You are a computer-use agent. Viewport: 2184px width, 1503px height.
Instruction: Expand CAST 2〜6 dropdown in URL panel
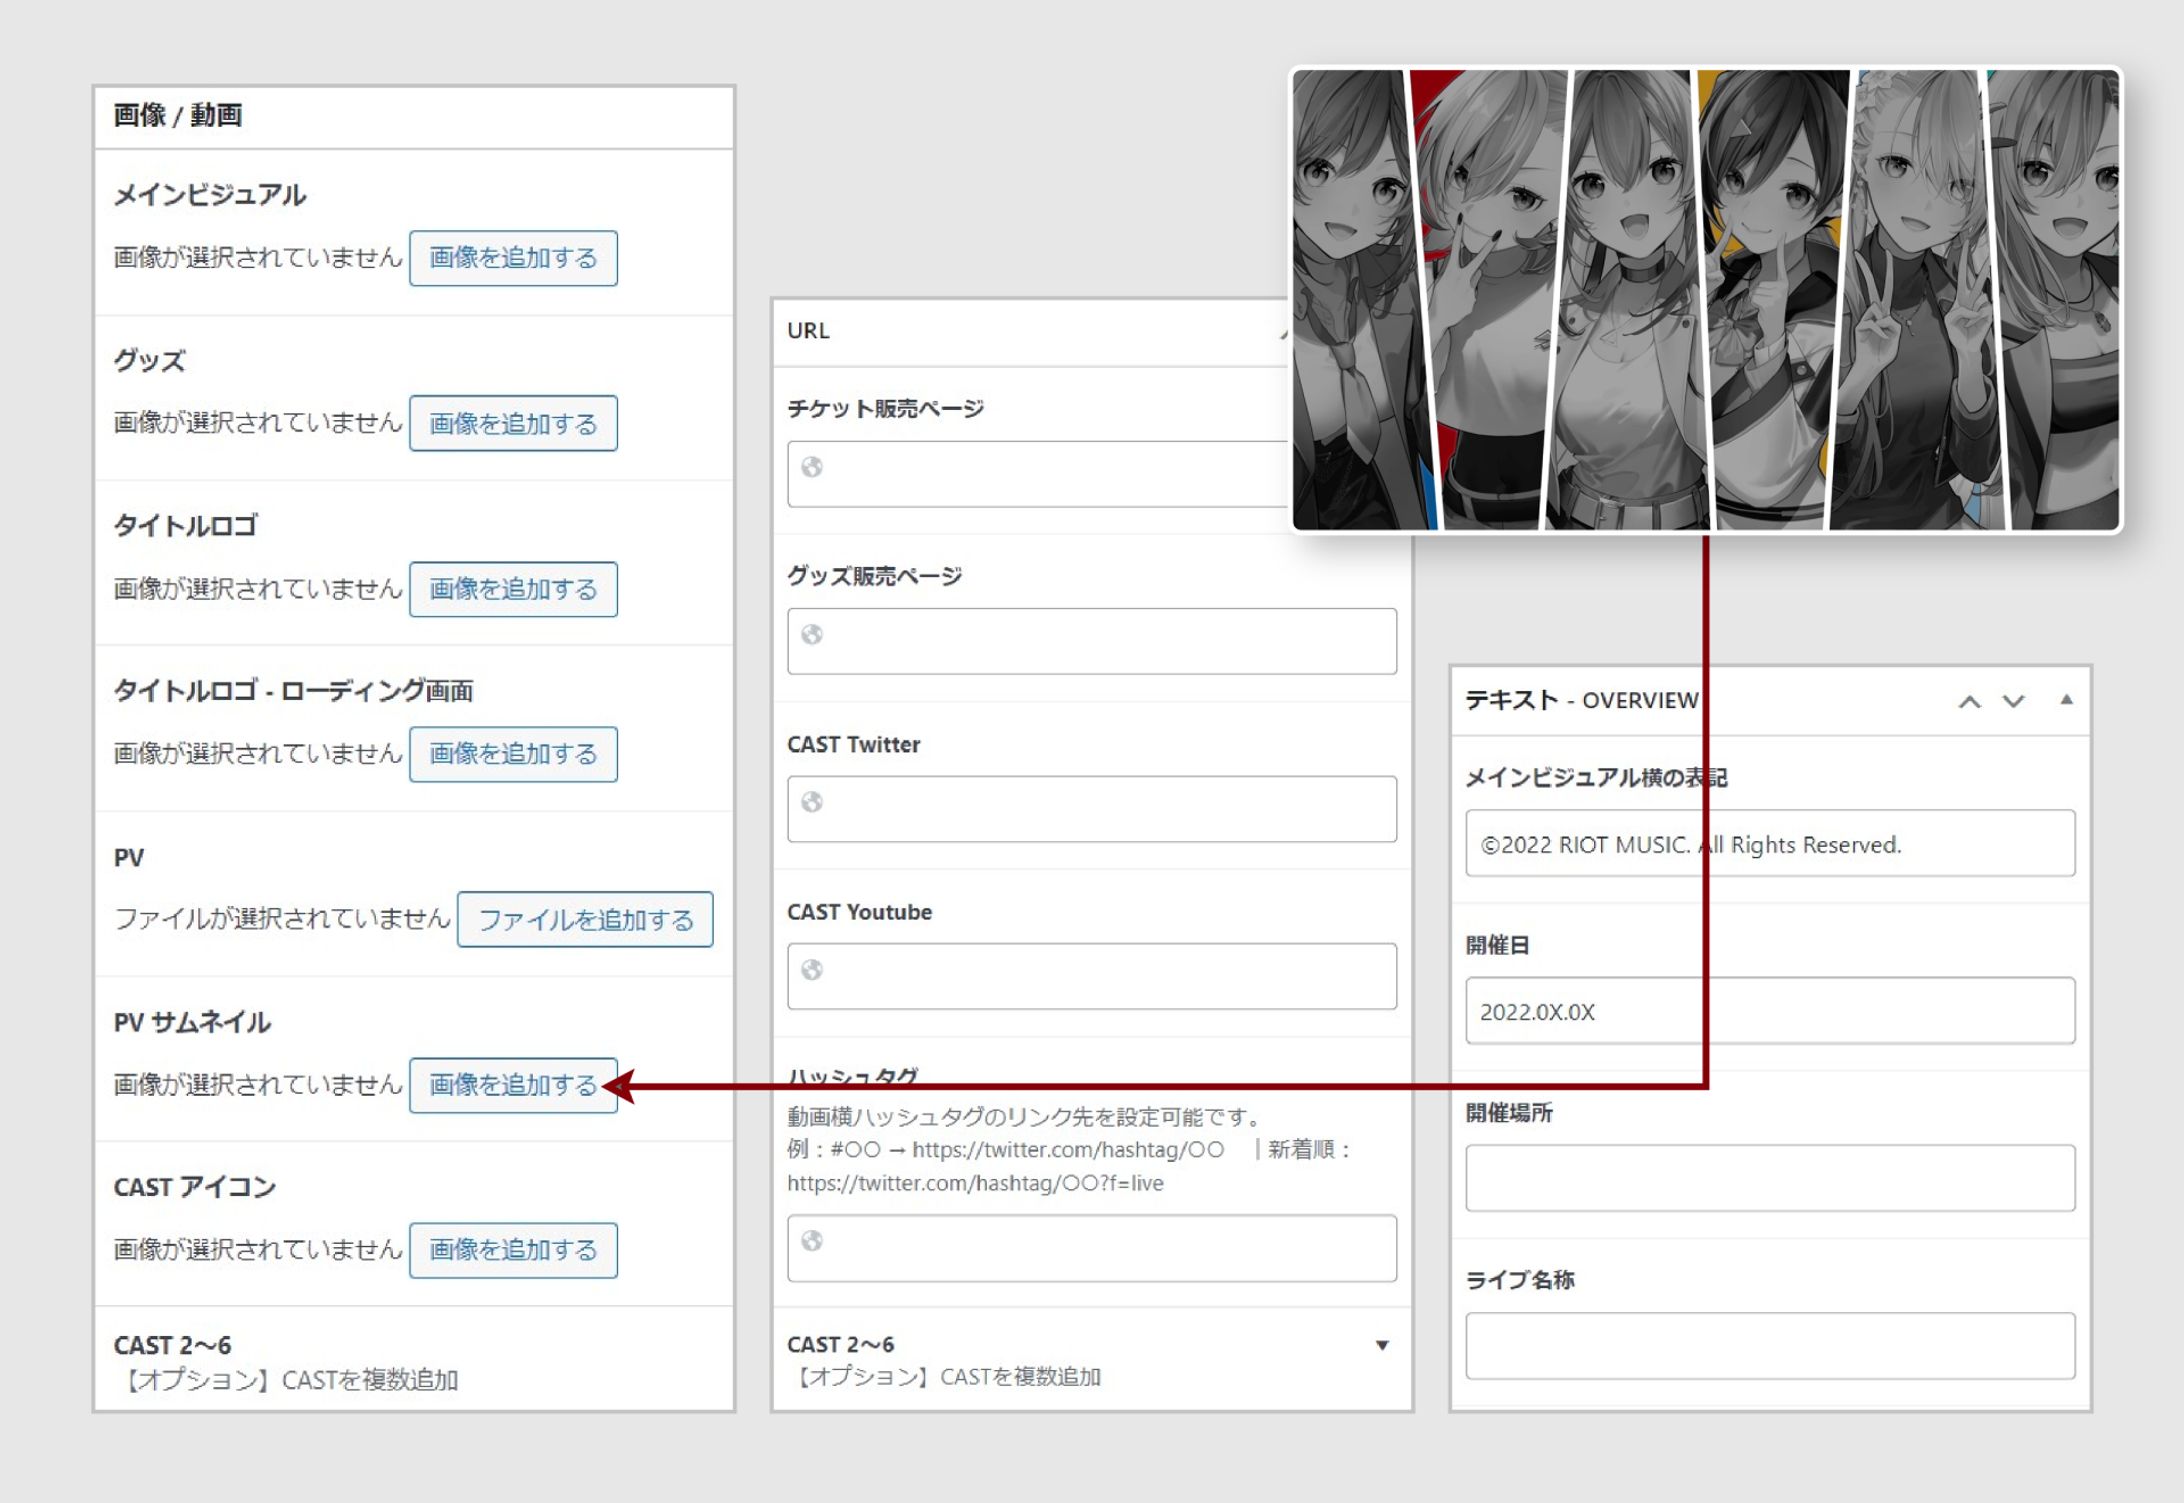pyautogui.click(x=1382, y=1346)
